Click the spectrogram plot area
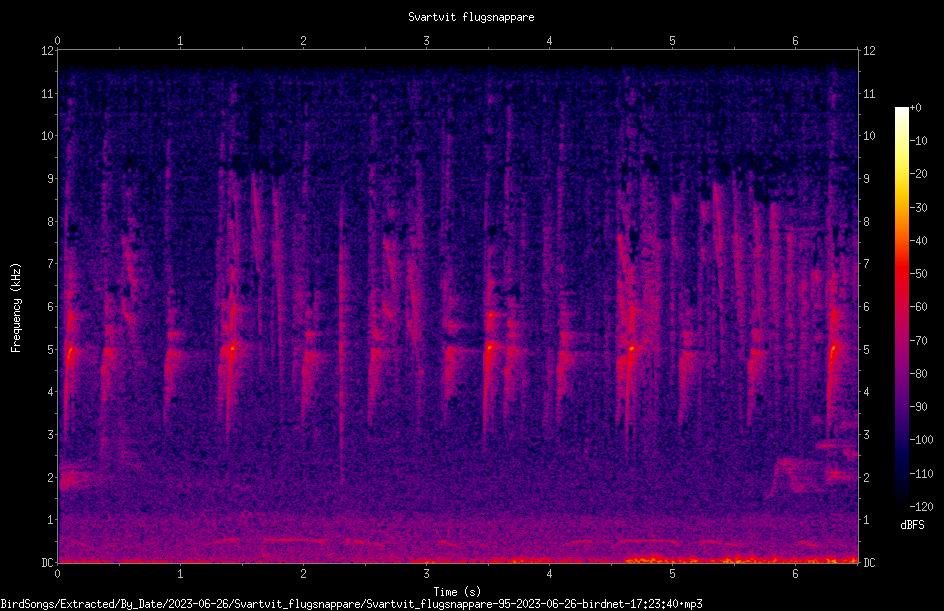944x611 pixels. (458, 306)
